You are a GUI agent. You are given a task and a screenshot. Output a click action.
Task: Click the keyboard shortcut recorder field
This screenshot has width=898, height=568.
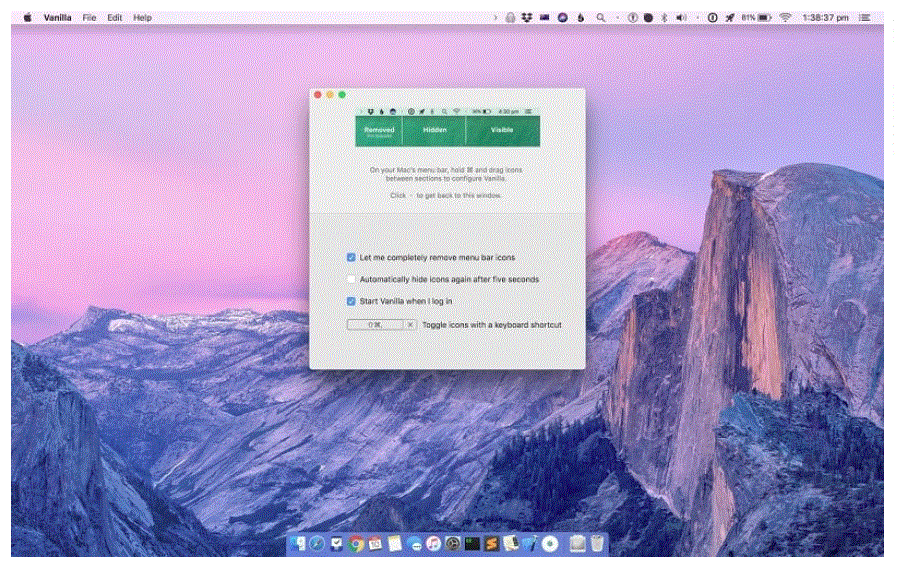(x=376, y=325)
